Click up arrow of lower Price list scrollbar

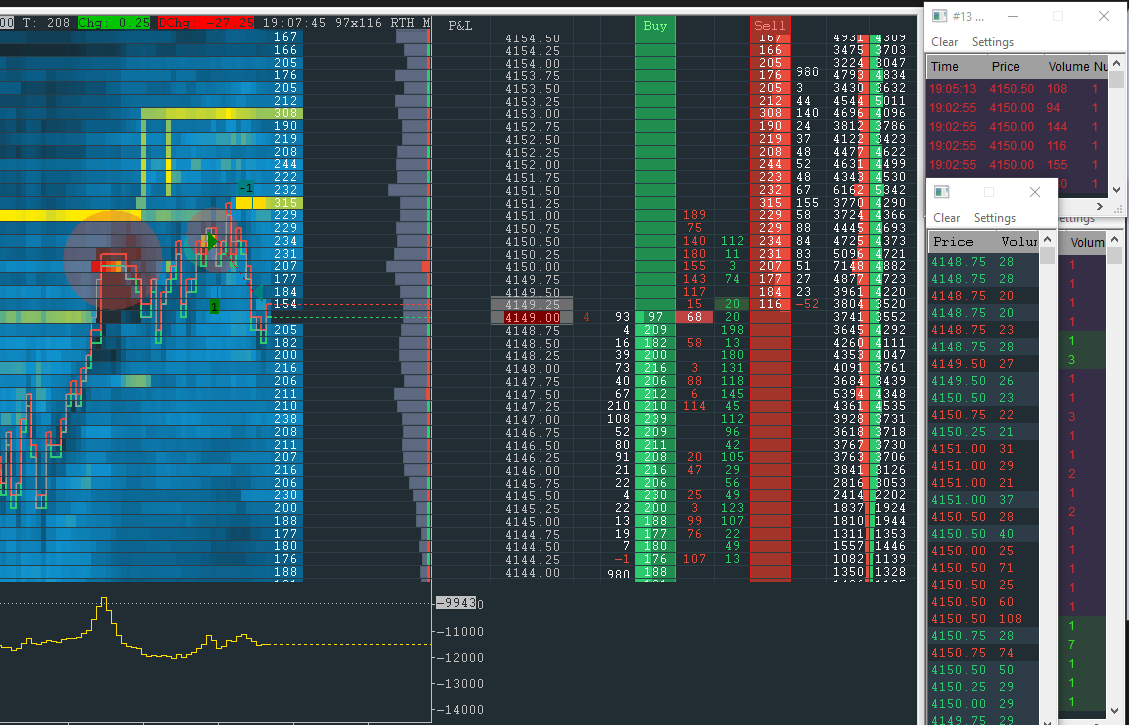[x=1047, y=240]
